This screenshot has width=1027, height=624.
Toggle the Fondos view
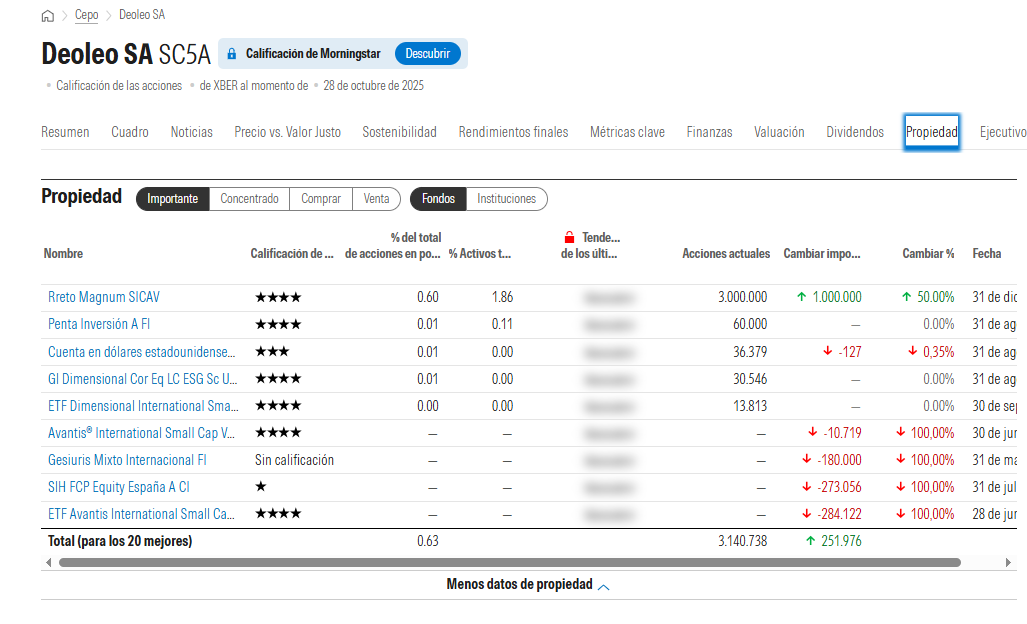438,199
